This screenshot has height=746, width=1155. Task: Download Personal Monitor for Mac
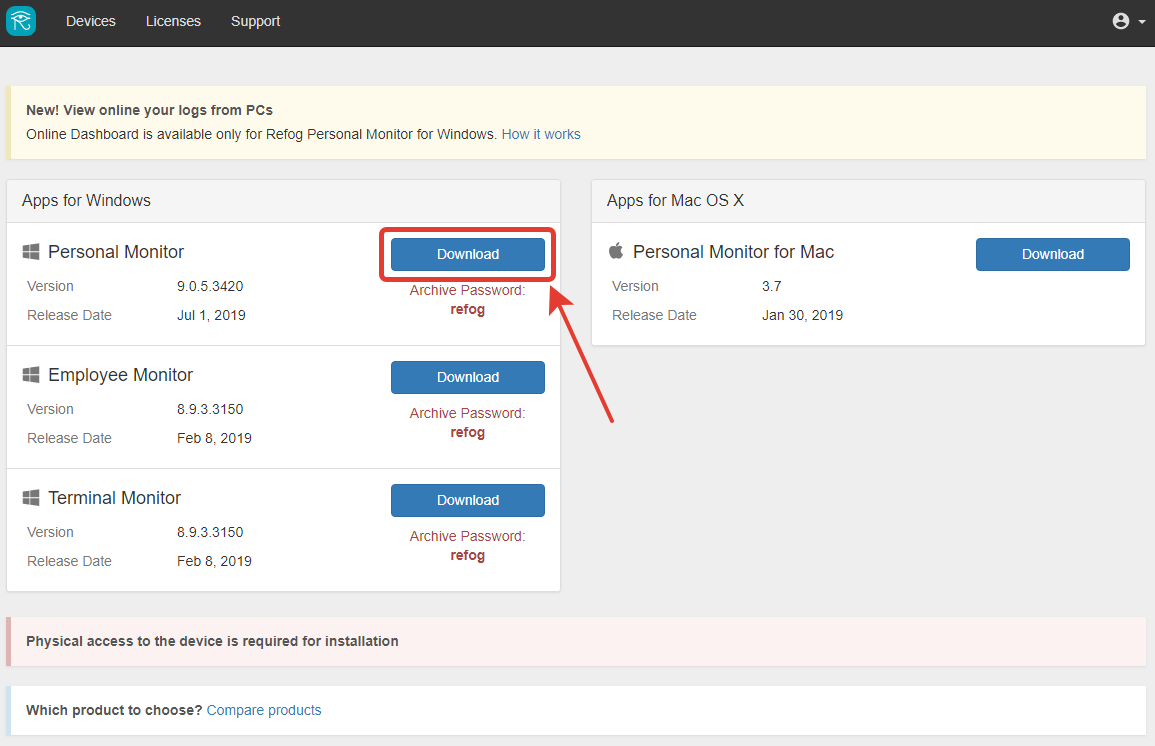pyautogui.click(x=1053, y=254)
